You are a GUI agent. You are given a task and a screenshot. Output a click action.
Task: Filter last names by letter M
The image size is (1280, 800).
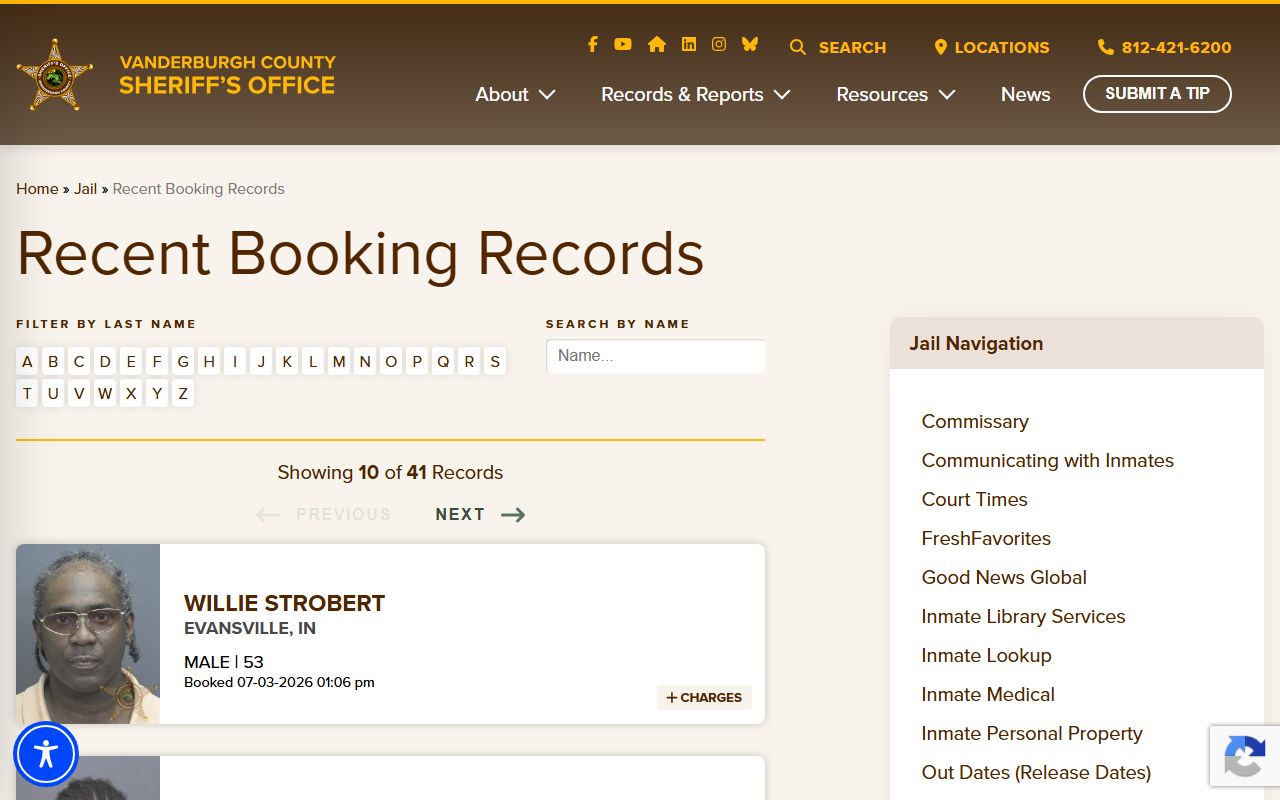[339, 362]
